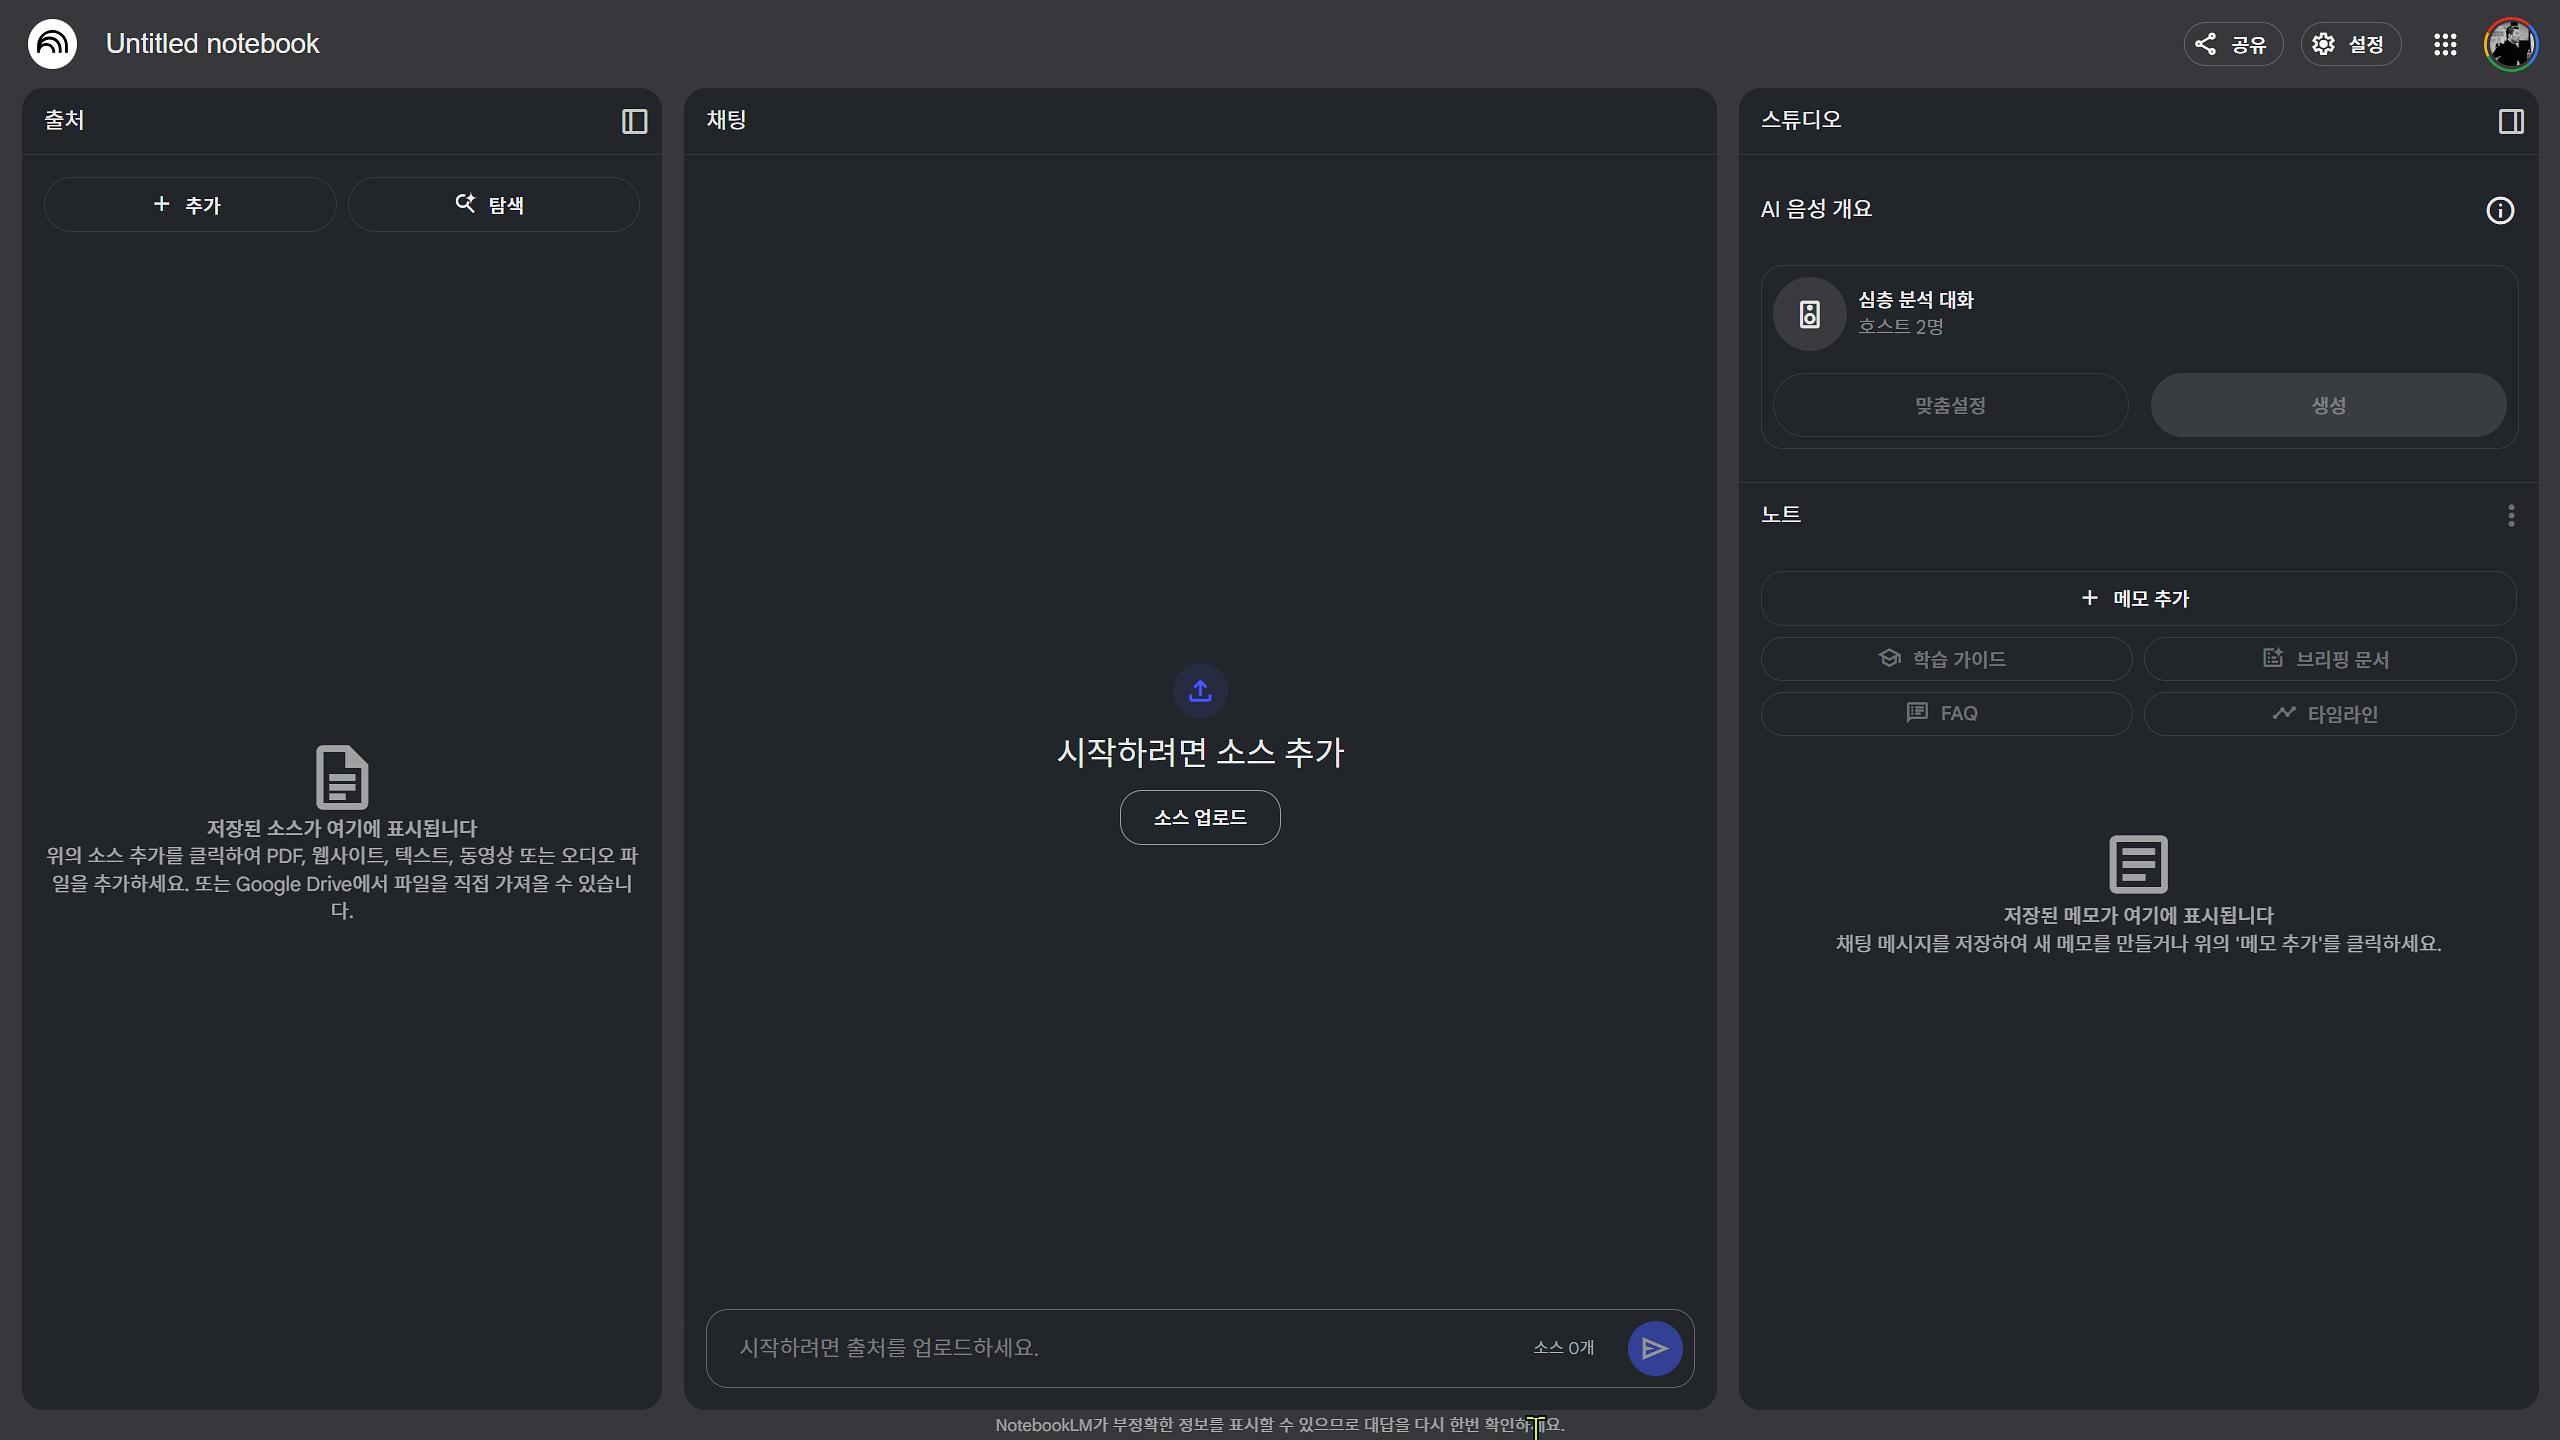Click the 탐색 discover sources button
Screen dimensions: 2560x1440
pos(493,205)
